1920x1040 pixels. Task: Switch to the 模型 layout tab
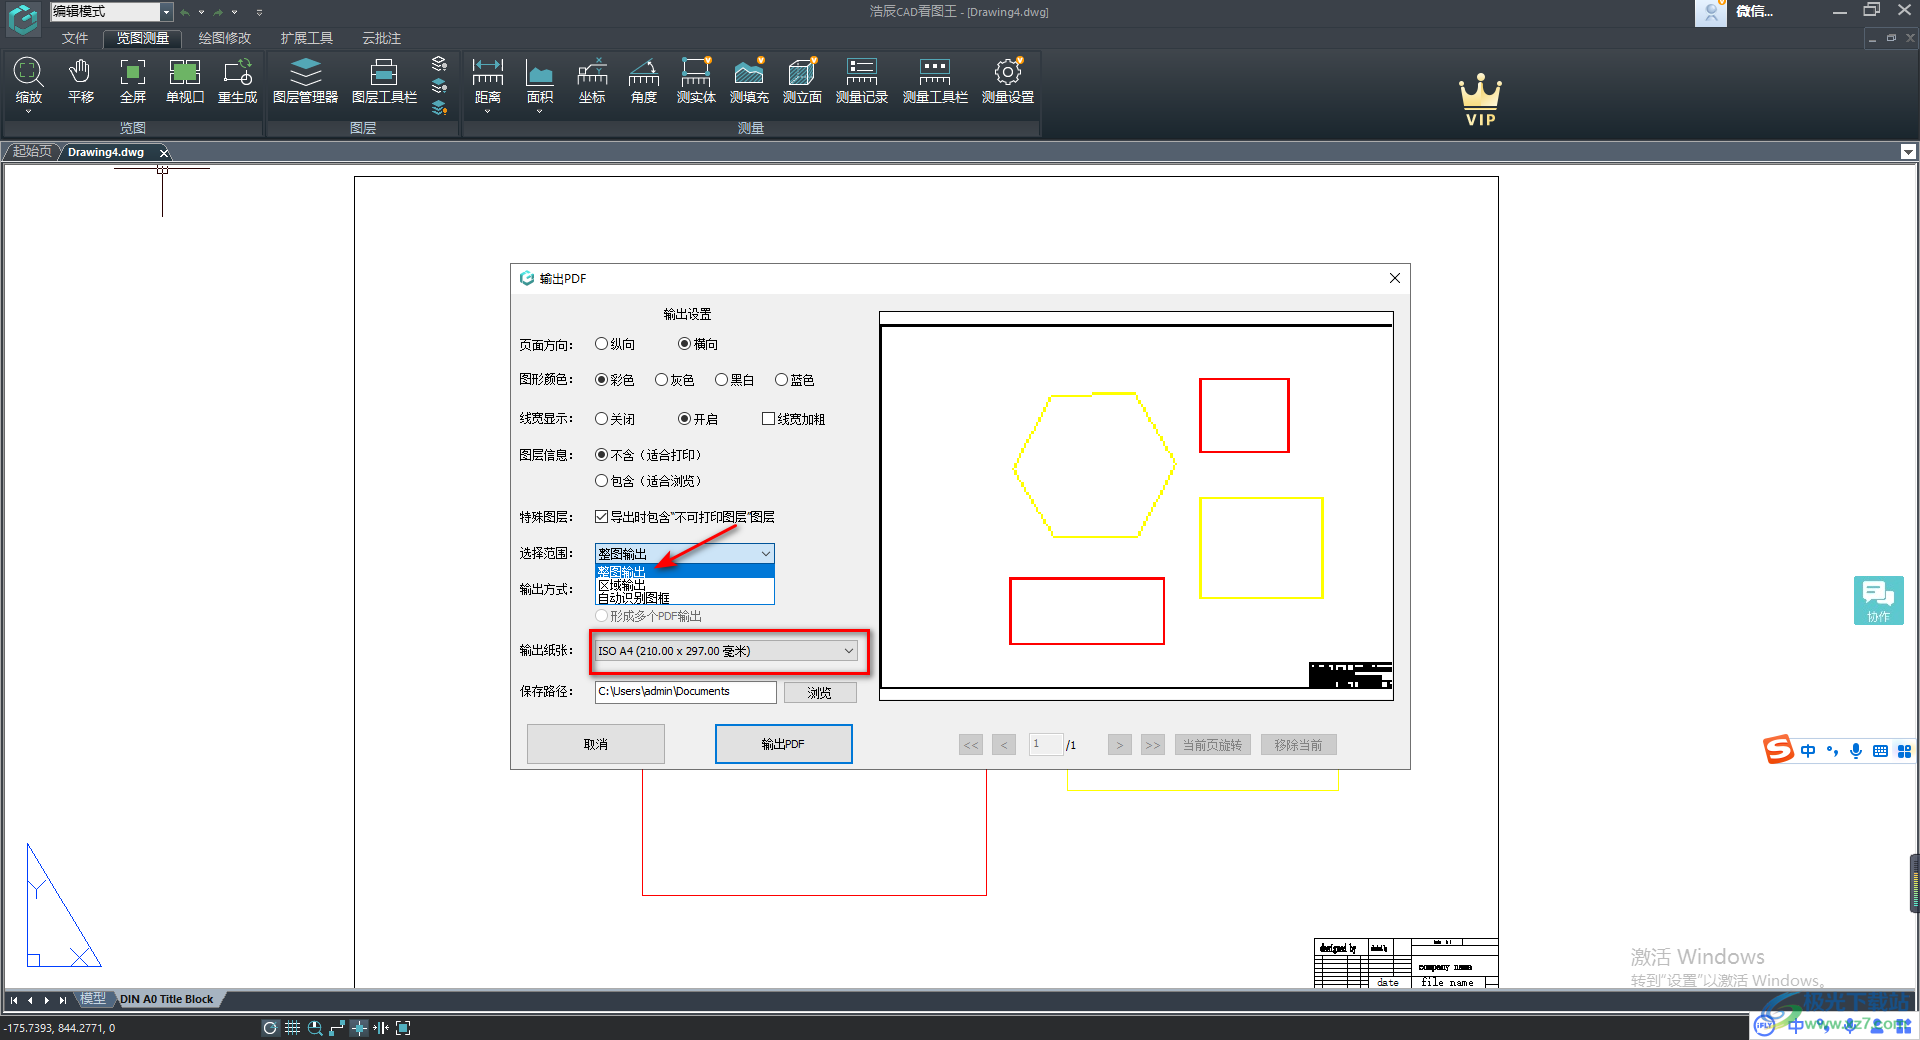[x=93, y=999]
